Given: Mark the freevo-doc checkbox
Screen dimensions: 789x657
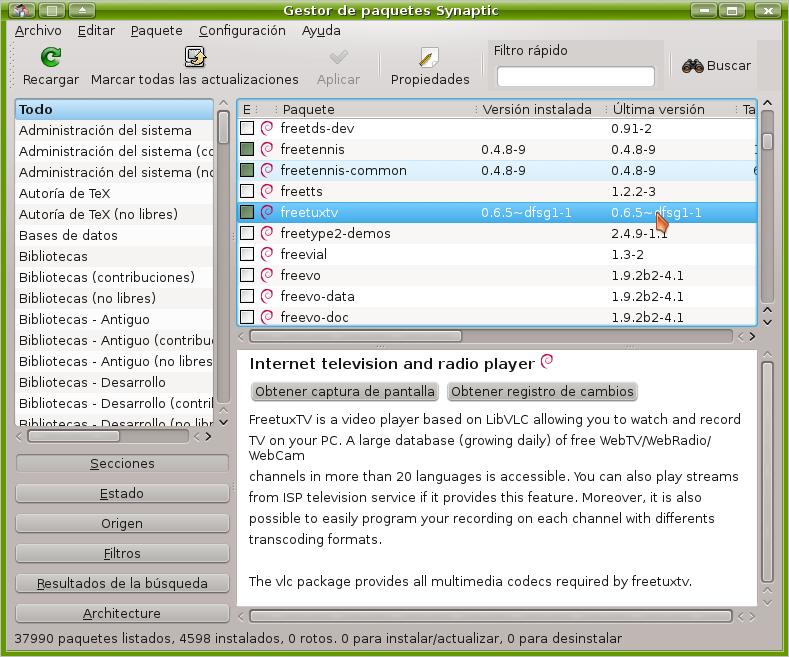Looking at the screenshot, I should click(x=247, y=317).
